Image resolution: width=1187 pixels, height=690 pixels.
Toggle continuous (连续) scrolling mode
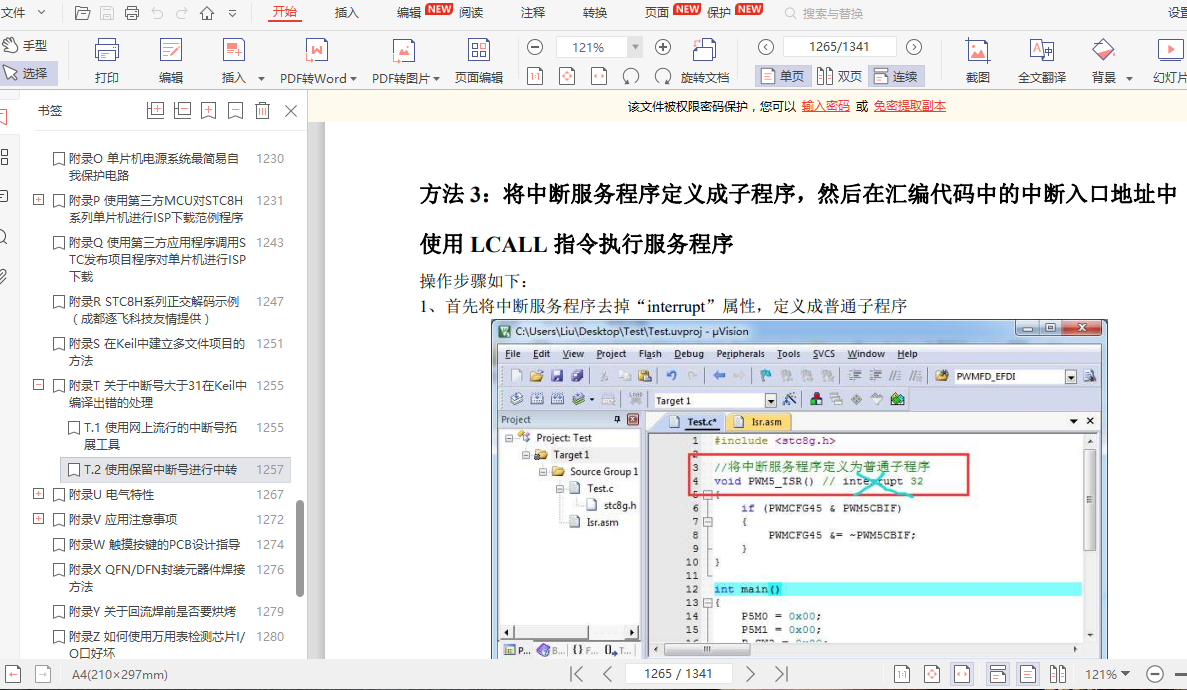coord(896,76)
